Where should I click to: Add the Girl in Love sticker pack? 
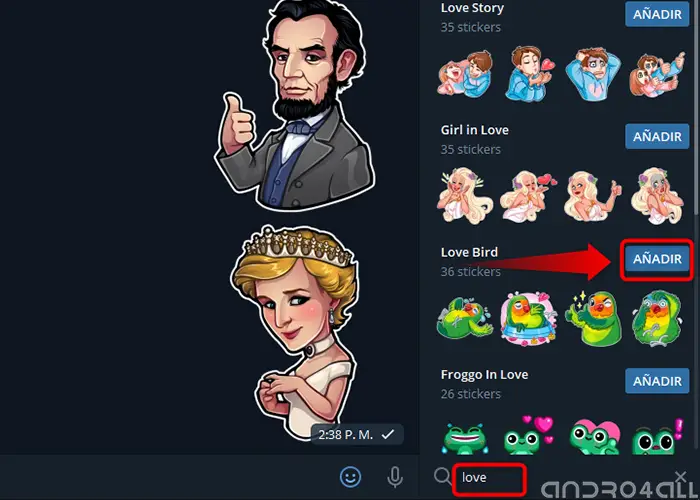(x=657, y=137)
